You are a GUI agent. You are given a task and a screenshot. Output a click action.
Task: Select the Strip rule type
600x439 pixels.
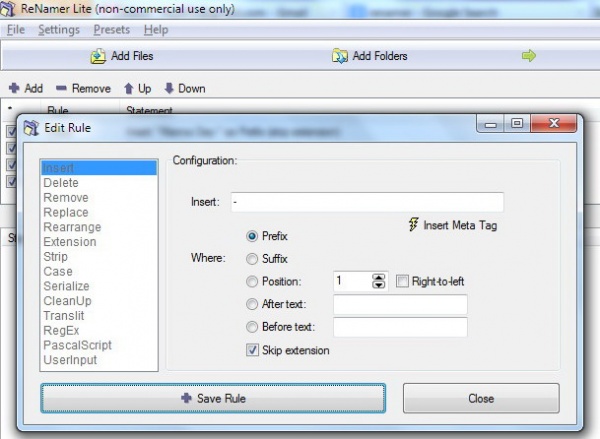pos(99,256)
